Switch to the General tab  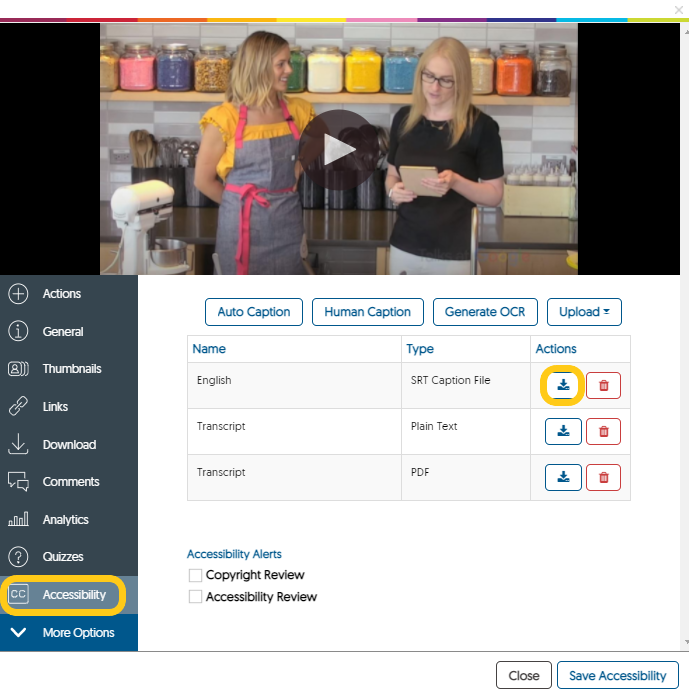tap(62, 332)
